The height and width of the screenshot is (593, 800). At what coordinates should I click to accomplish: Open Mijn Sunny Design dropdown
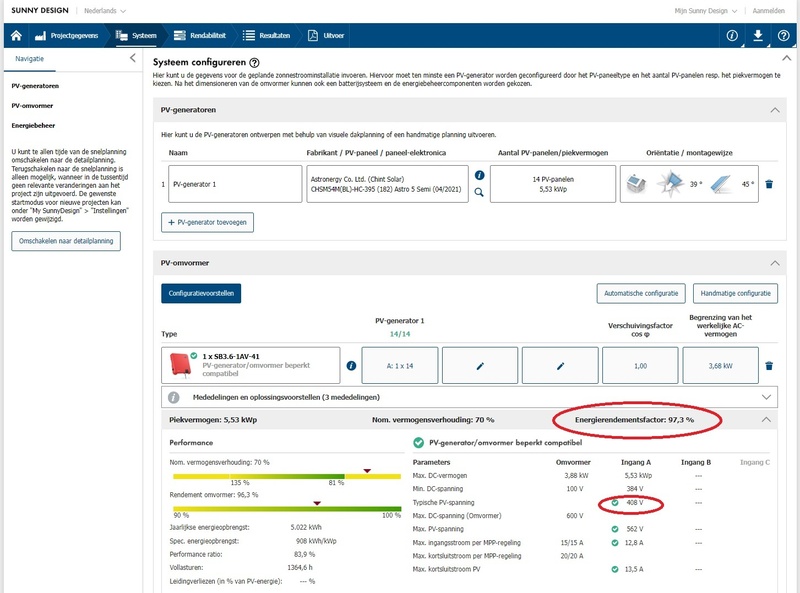tap(706, 11)
